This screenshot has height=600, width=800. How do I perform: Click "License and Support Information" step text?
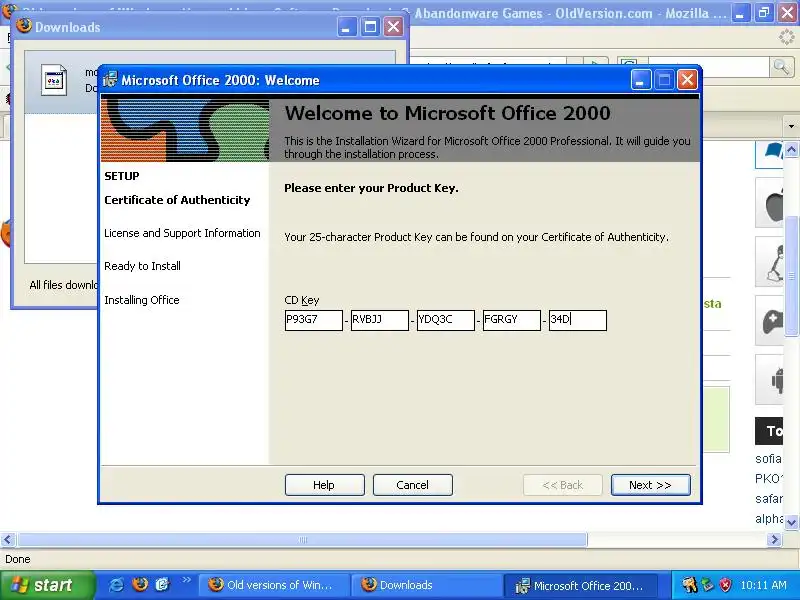(x=182, y=233)
